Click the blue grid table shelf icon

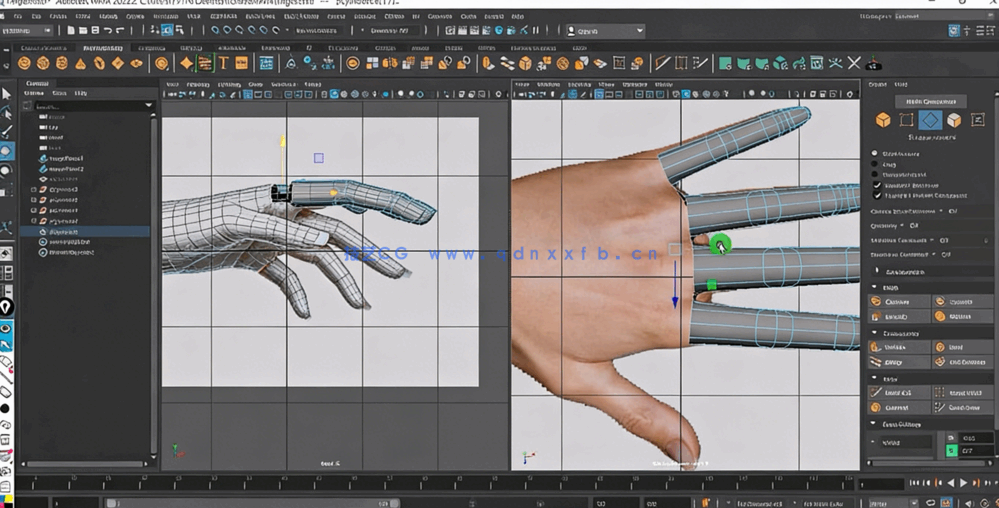click(266, 63)
